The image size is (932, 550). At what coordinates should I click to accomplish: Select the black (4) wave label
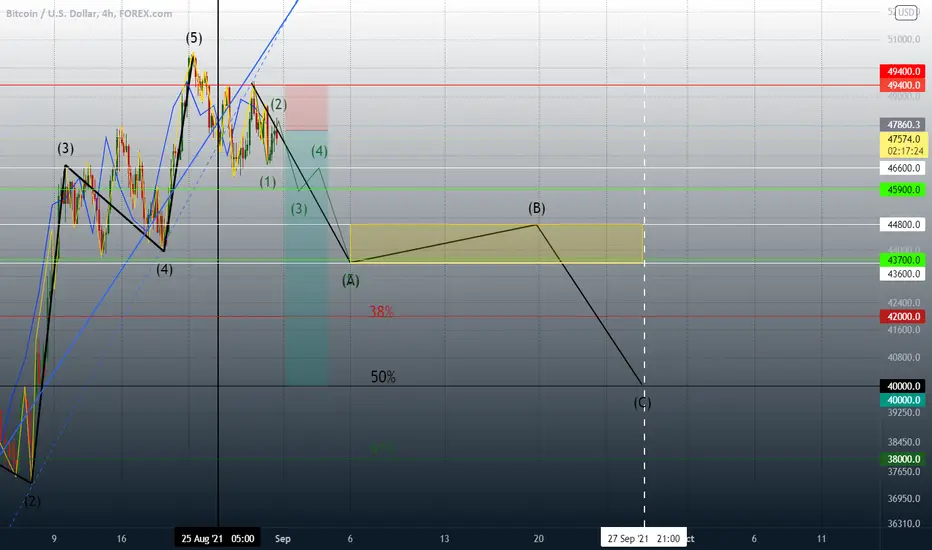tap(165, 270)
